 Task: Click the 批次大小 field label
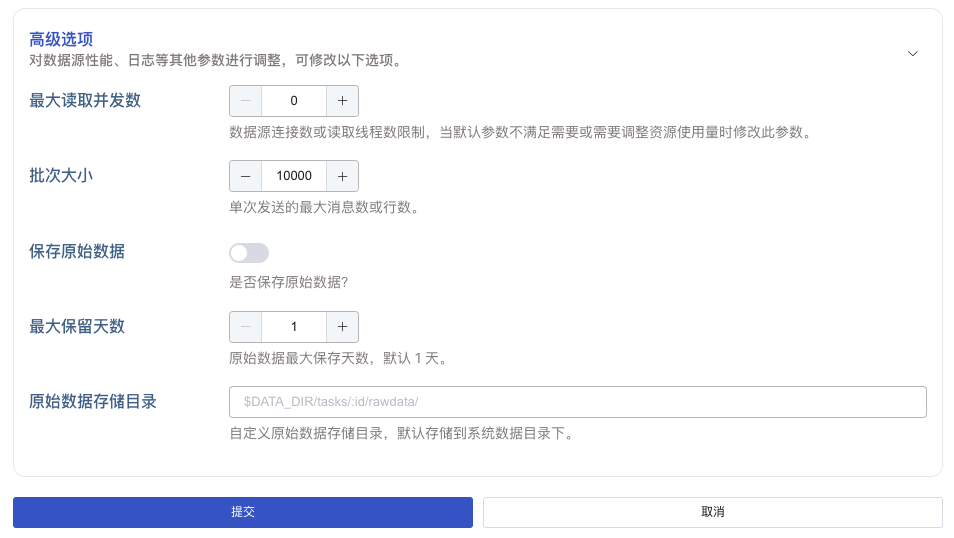[61, 175]
